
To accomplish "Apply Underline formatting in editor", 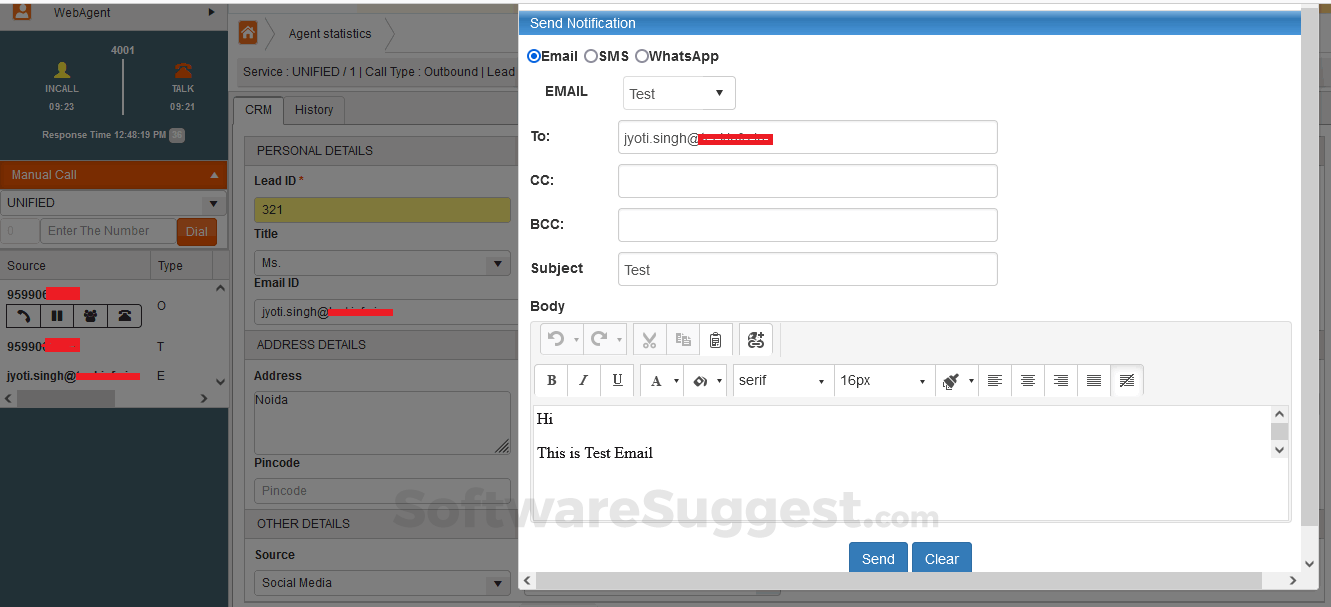I will point(617,380).
